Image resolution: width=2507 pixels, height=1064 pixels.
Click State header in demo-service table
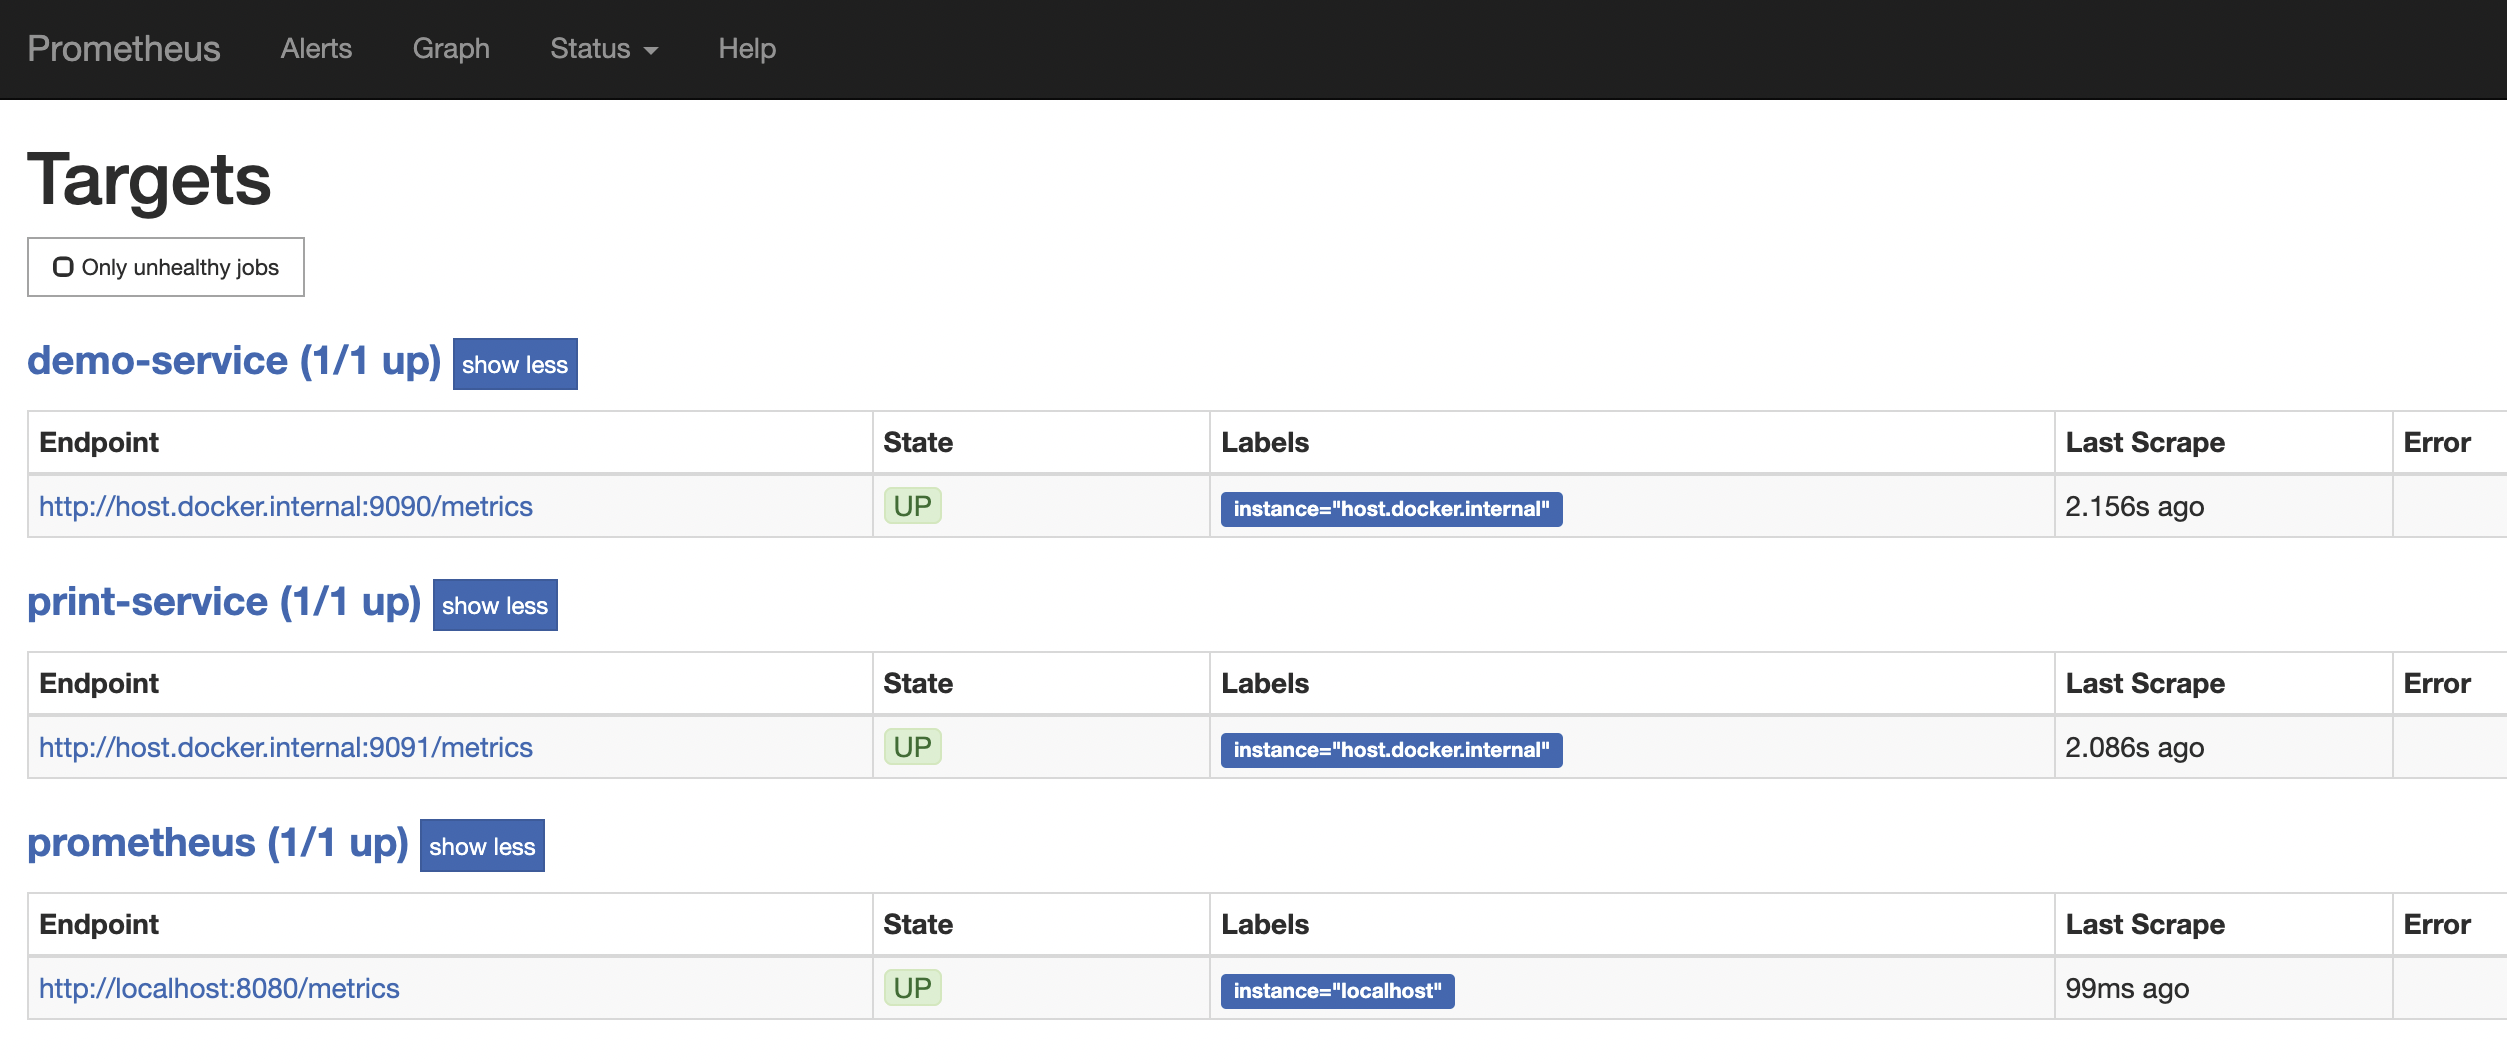(918, 442)
